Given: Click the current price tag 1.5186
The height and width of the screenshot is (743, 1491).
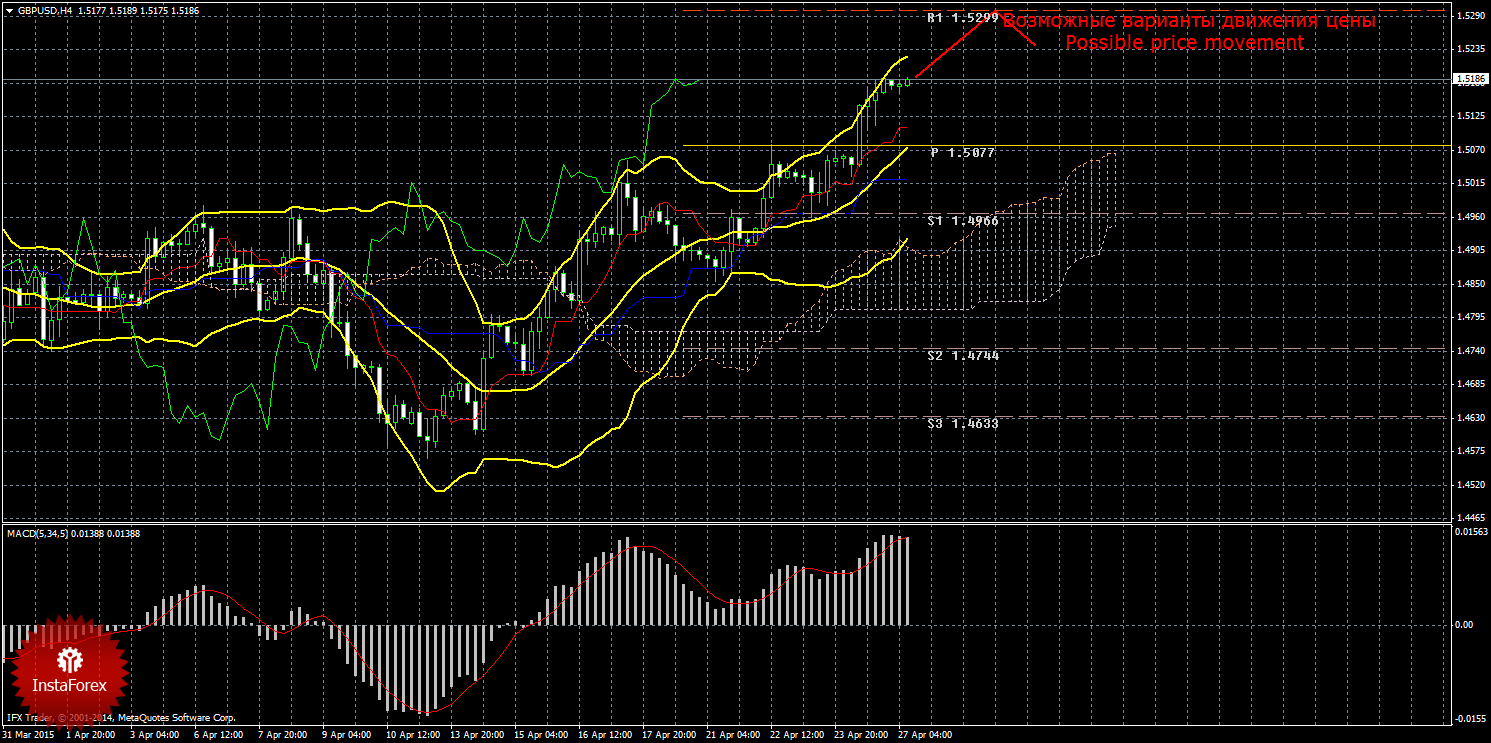Looking at the screenshot, I should click(x=1469, y=78).
